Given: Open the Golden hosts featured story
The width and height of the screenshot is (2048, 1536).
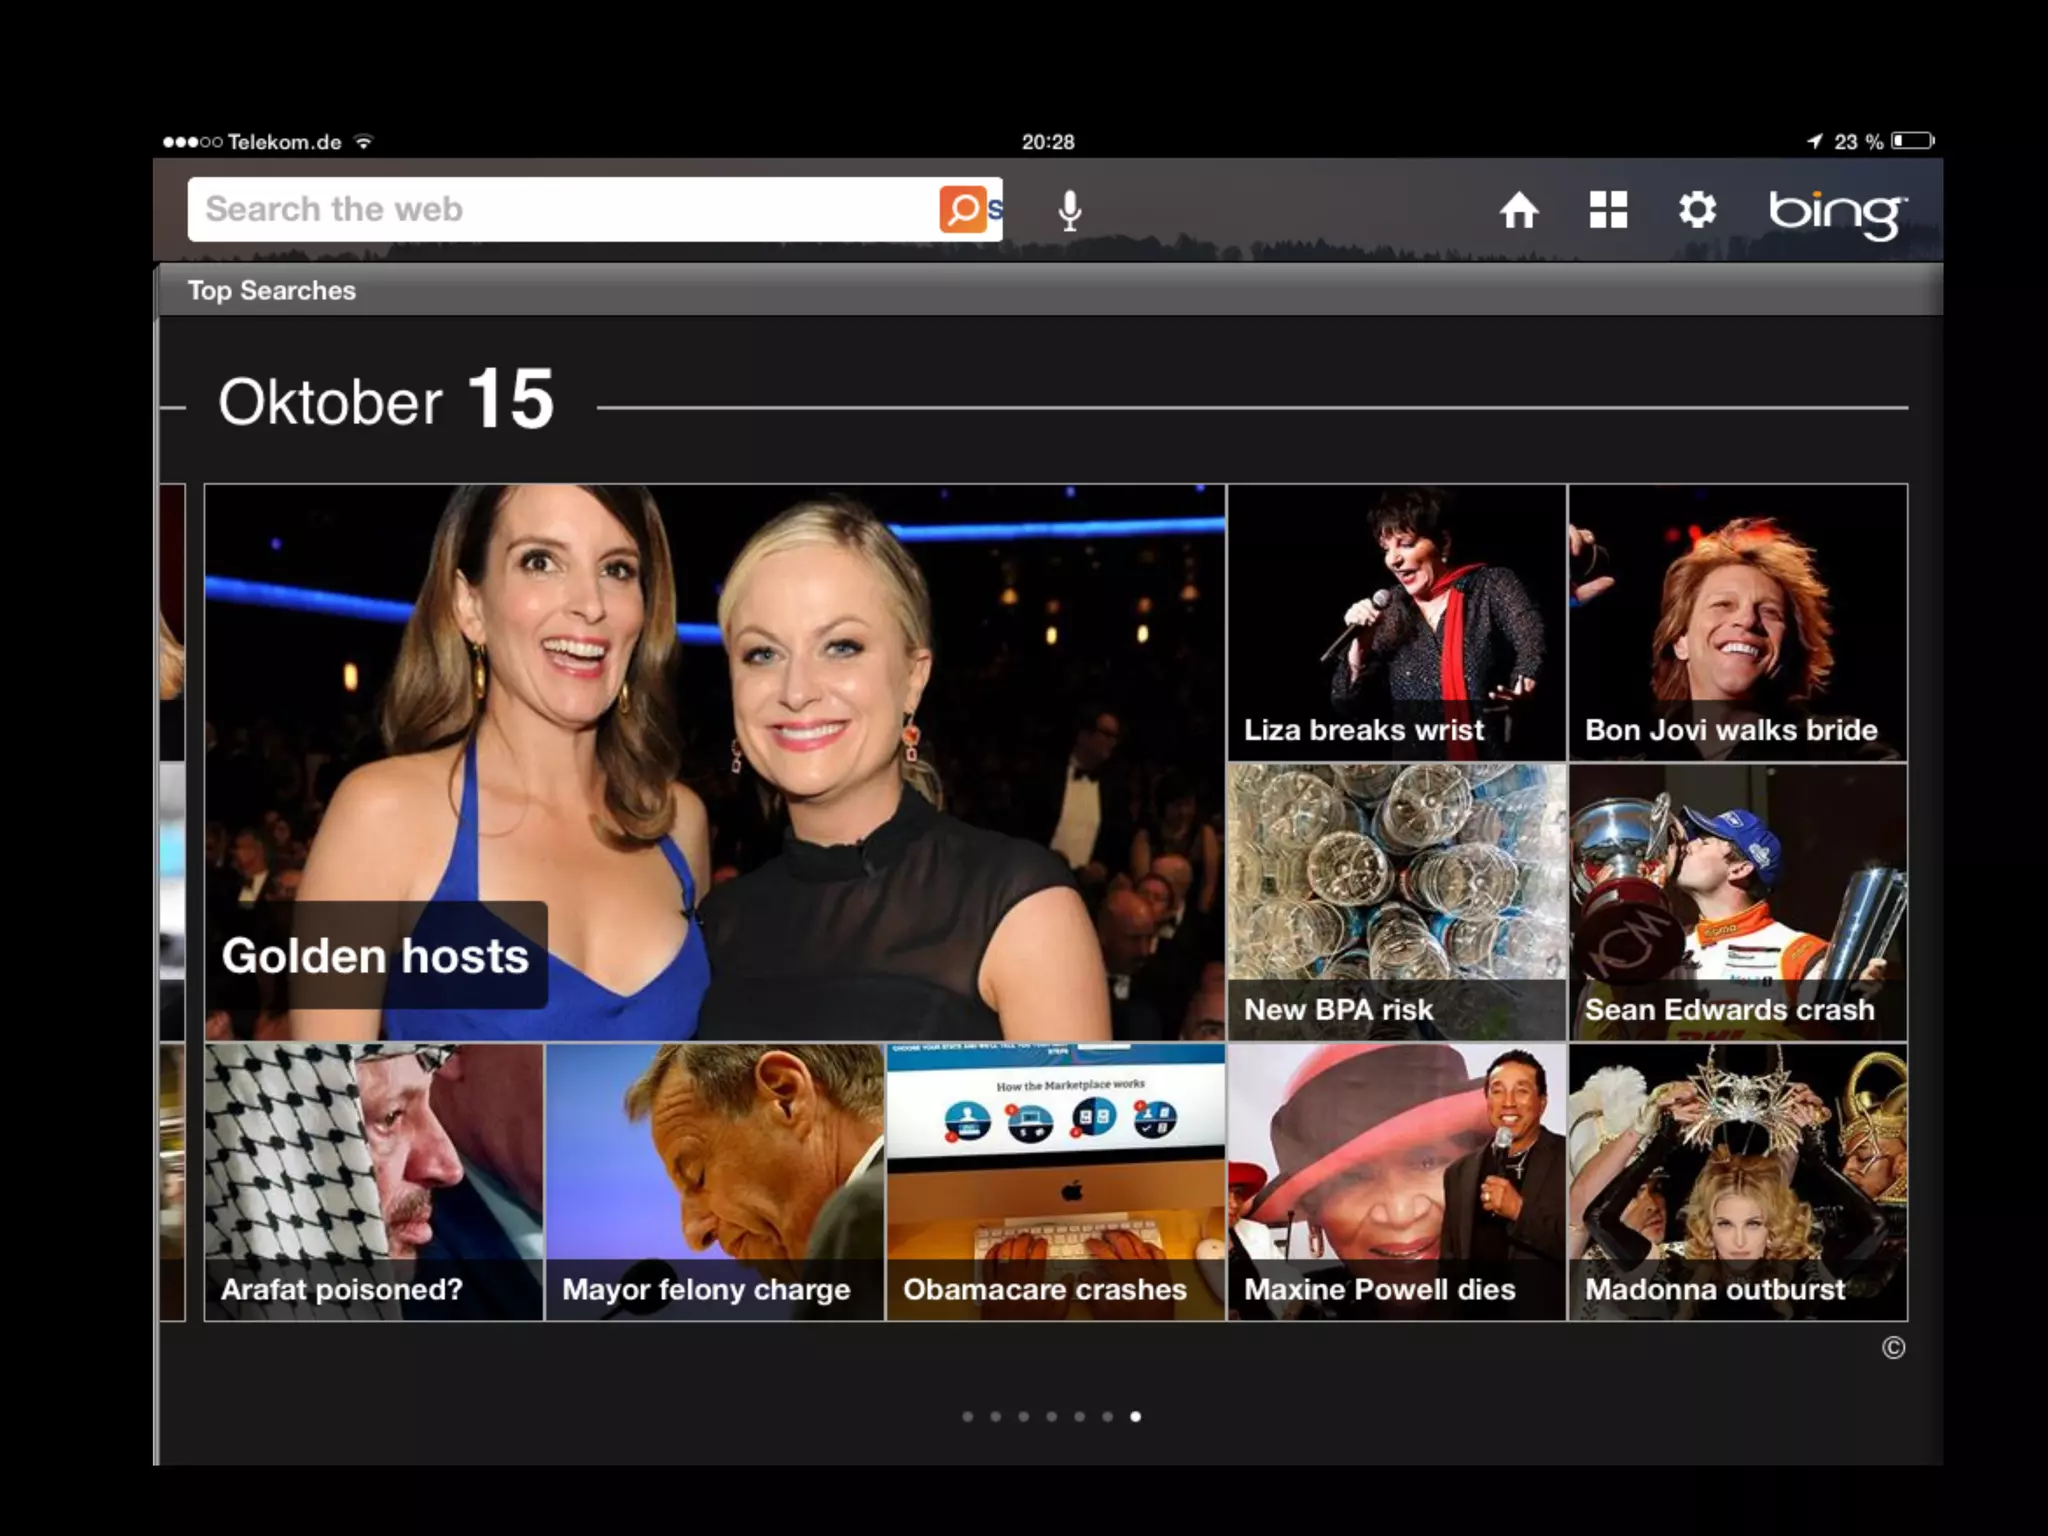Looking at the screenshot, I should (714, 762).
